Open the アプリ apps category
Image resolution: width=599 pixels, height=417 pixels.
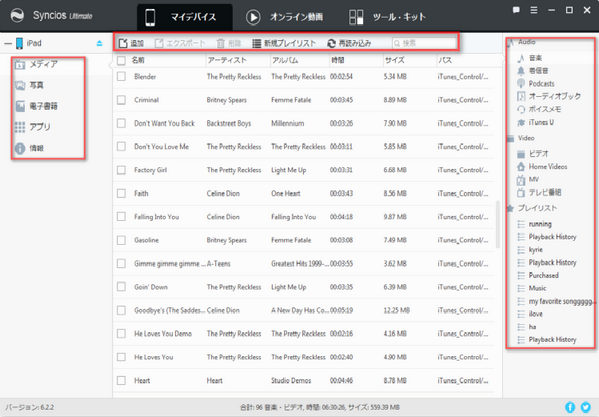point(33,127)
